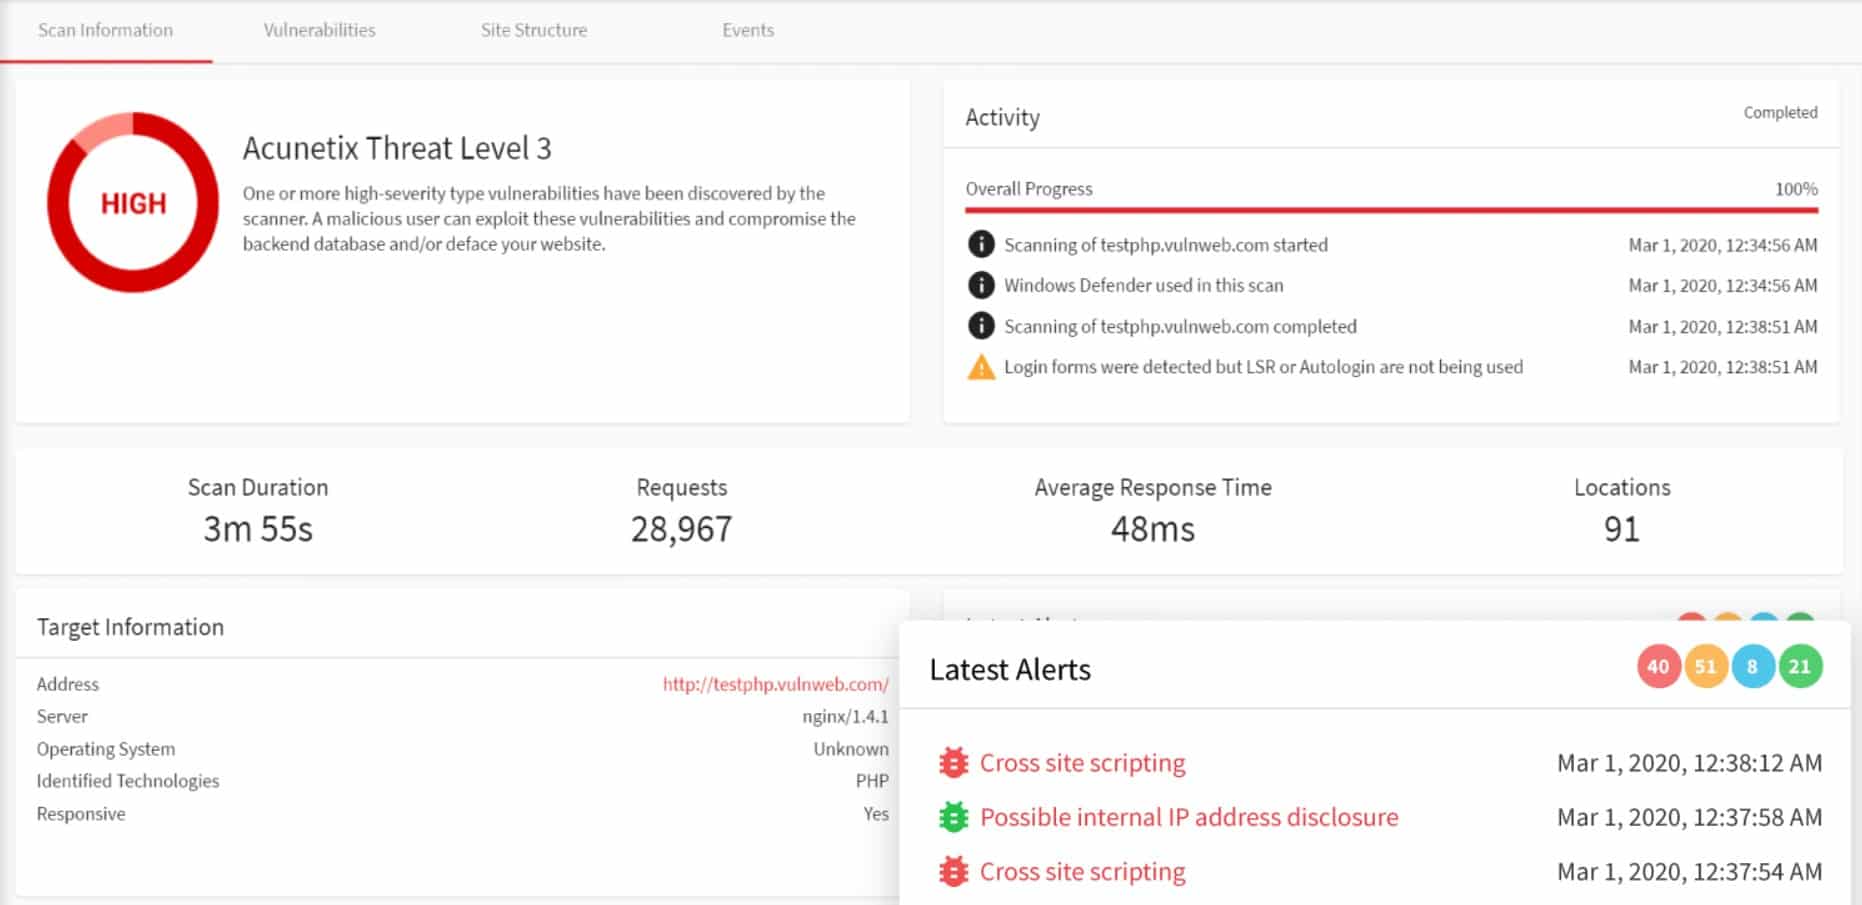Click the Requests count 28,967
1862x905 pixels.
681,529
